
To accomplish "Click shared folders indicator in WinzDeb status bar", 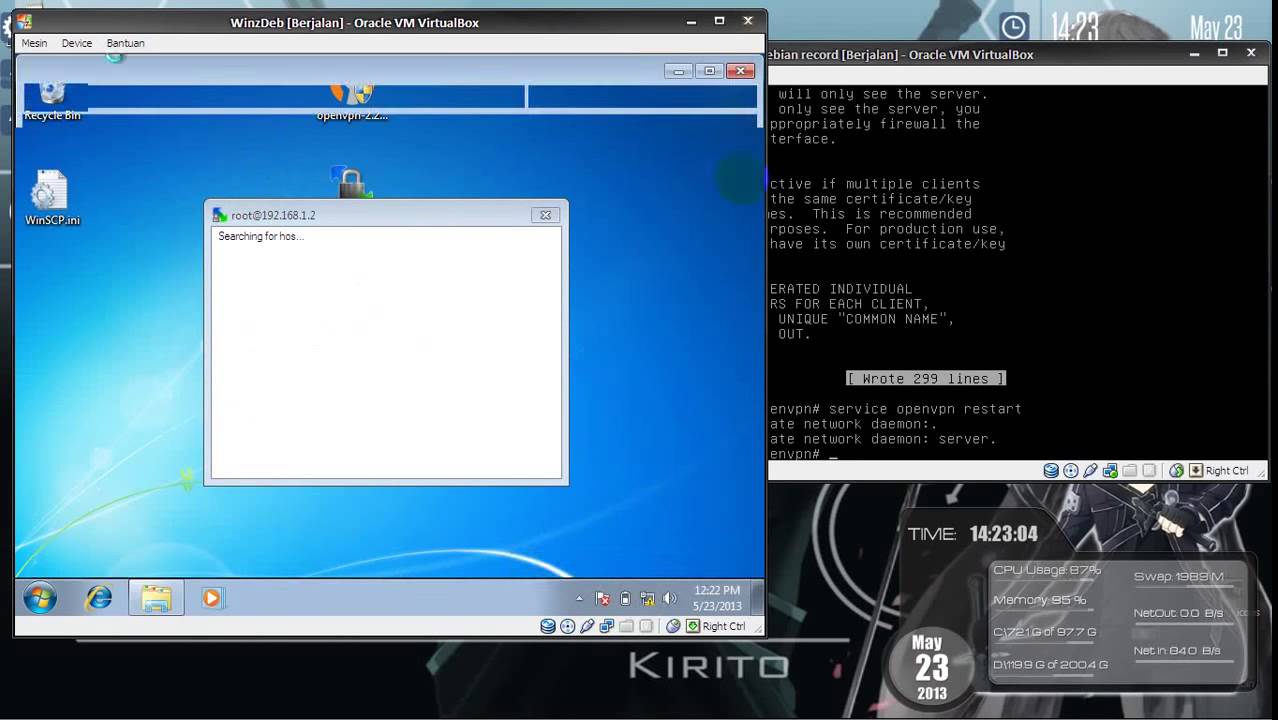I will [x=627, y=627].
